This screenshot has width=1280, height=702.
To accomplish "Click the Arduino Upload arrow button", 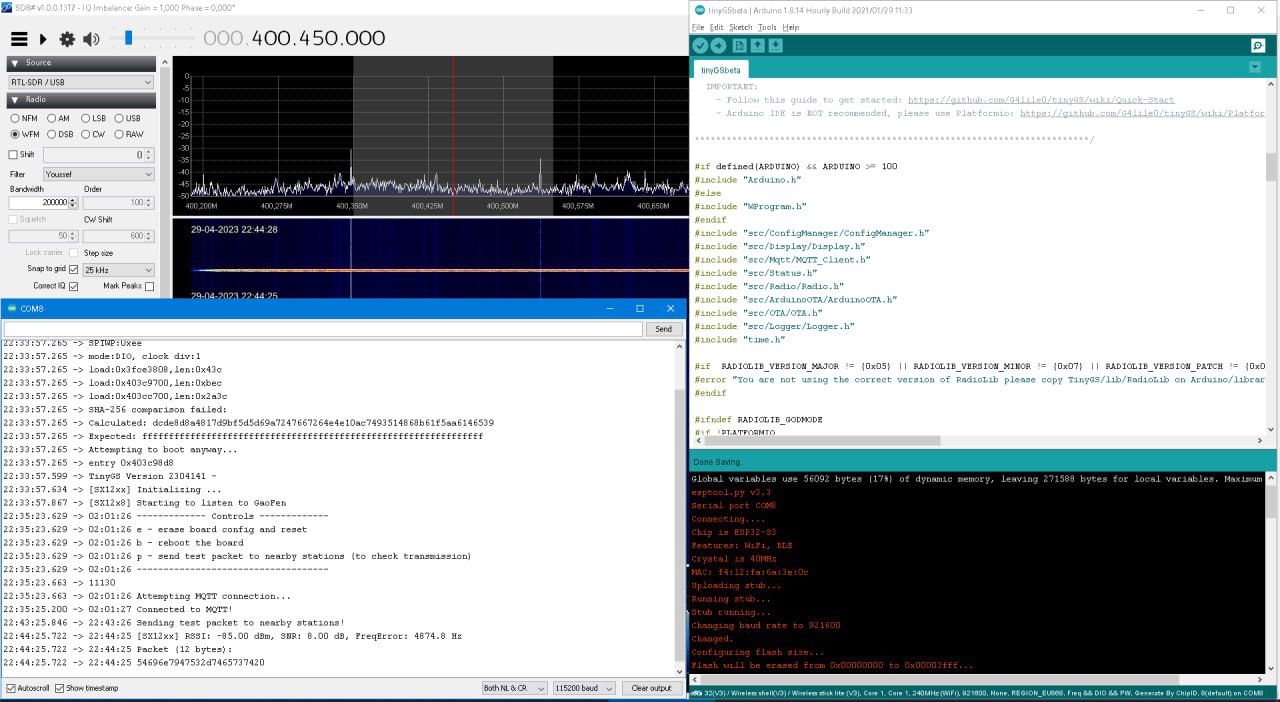I will pos(718,46).
